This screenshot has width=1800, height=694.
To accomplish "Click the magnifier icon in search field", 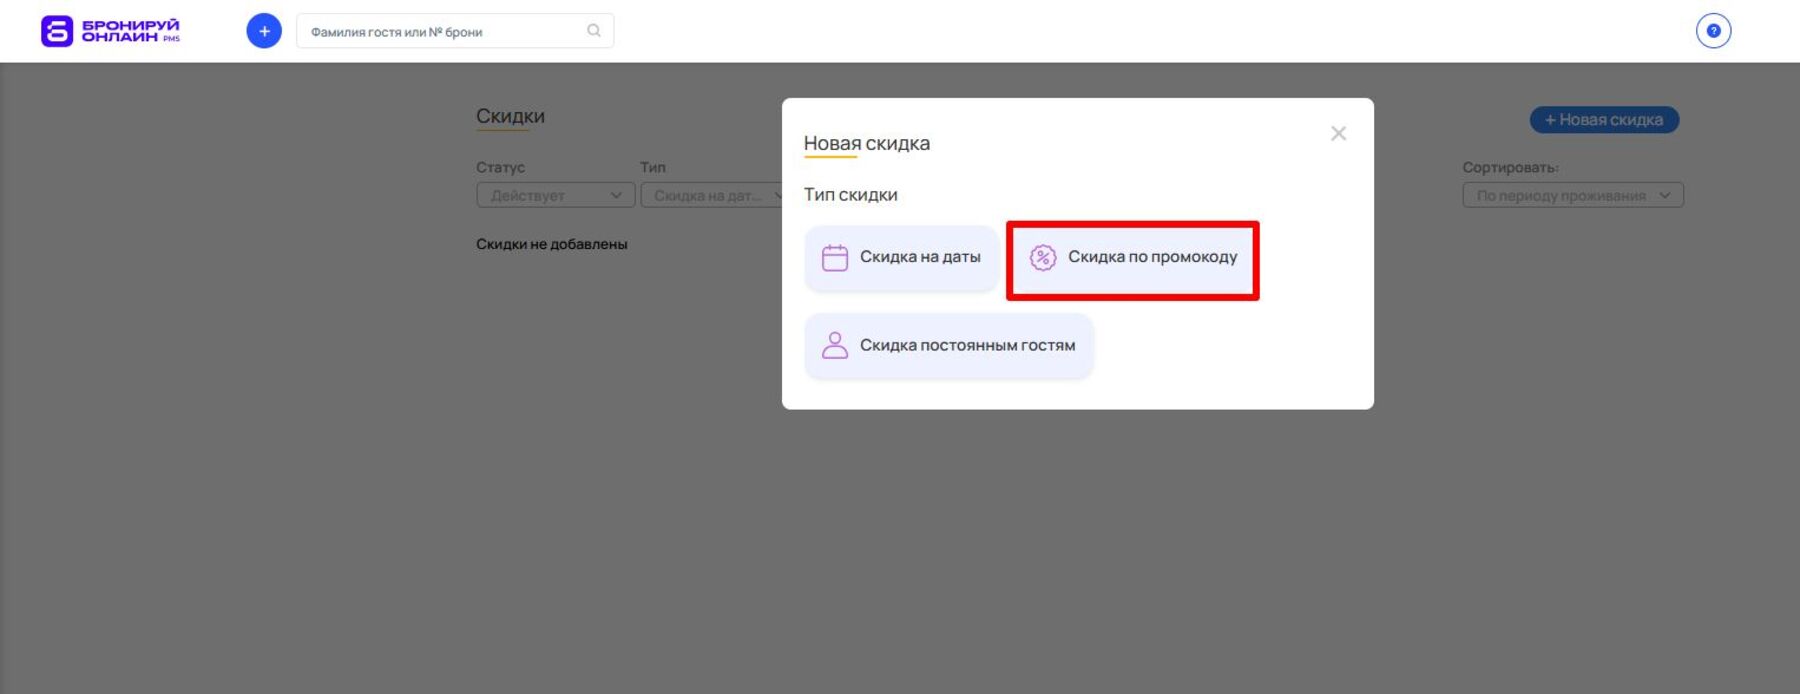I will 593,31.
